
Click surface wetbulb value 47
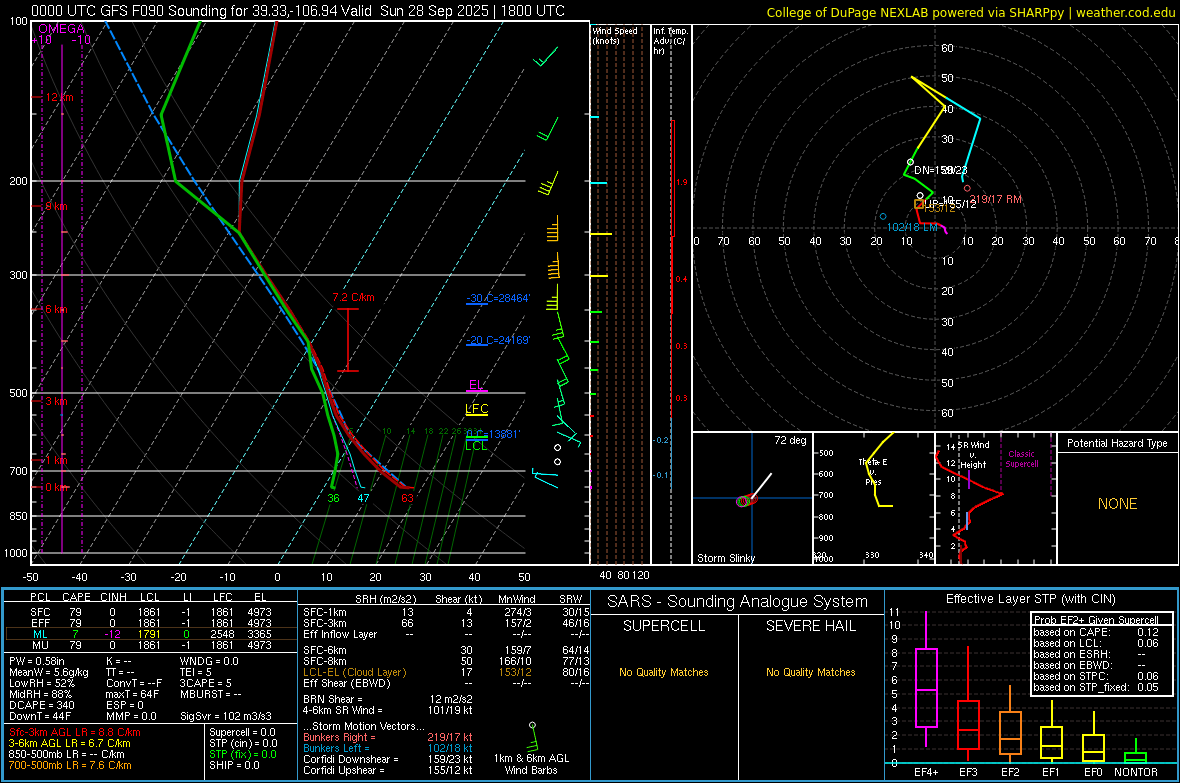363,498
